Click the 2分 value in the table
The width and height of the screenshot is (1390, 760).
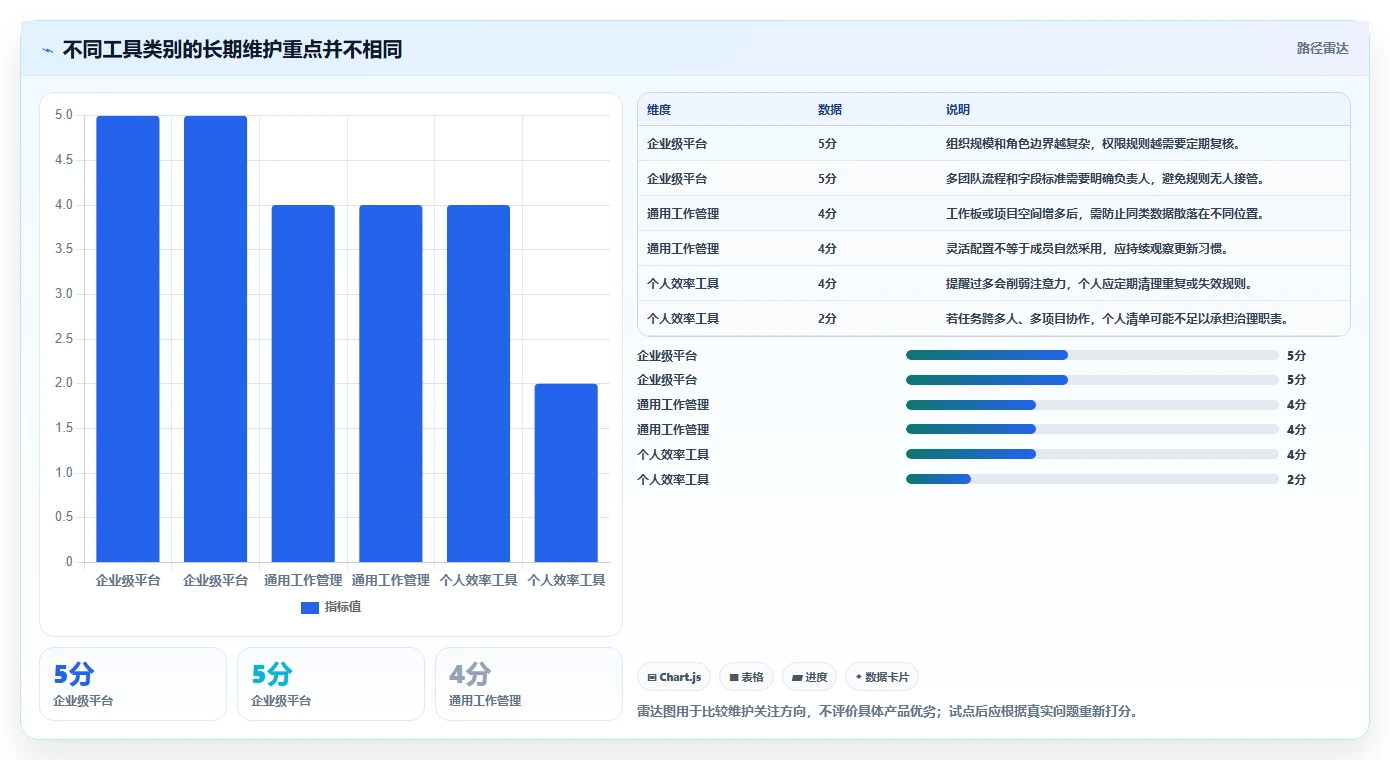click(x=827, y=319)
